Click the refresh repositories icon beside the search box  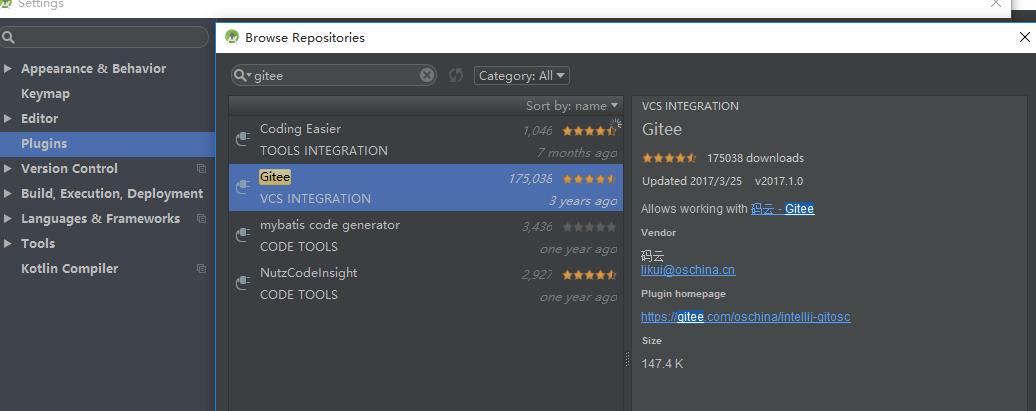pyautogui.click(x=456, y=75)
